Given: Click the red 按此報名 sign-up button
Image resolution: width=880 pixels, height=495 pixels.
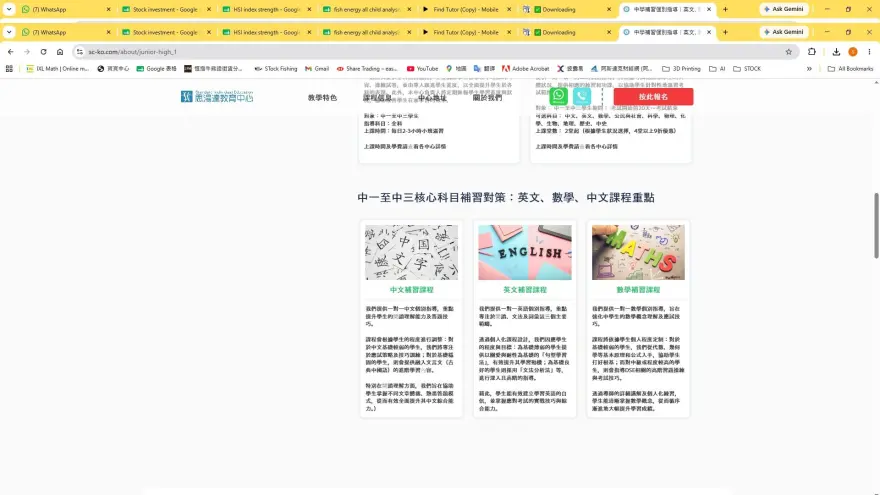Looking at the screenshot, I should tap(653, 97).
